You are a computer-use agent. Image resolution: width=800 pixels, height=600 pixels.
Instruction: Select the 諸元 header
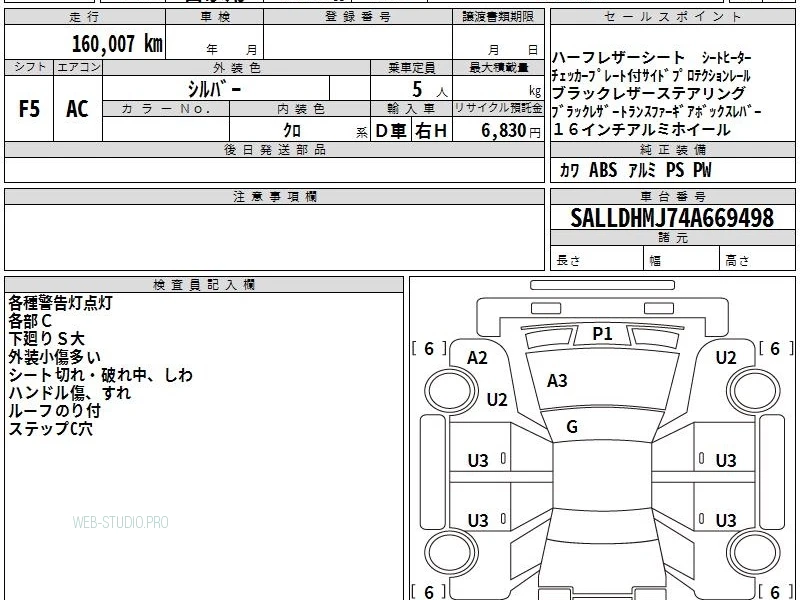click(672, 238)
